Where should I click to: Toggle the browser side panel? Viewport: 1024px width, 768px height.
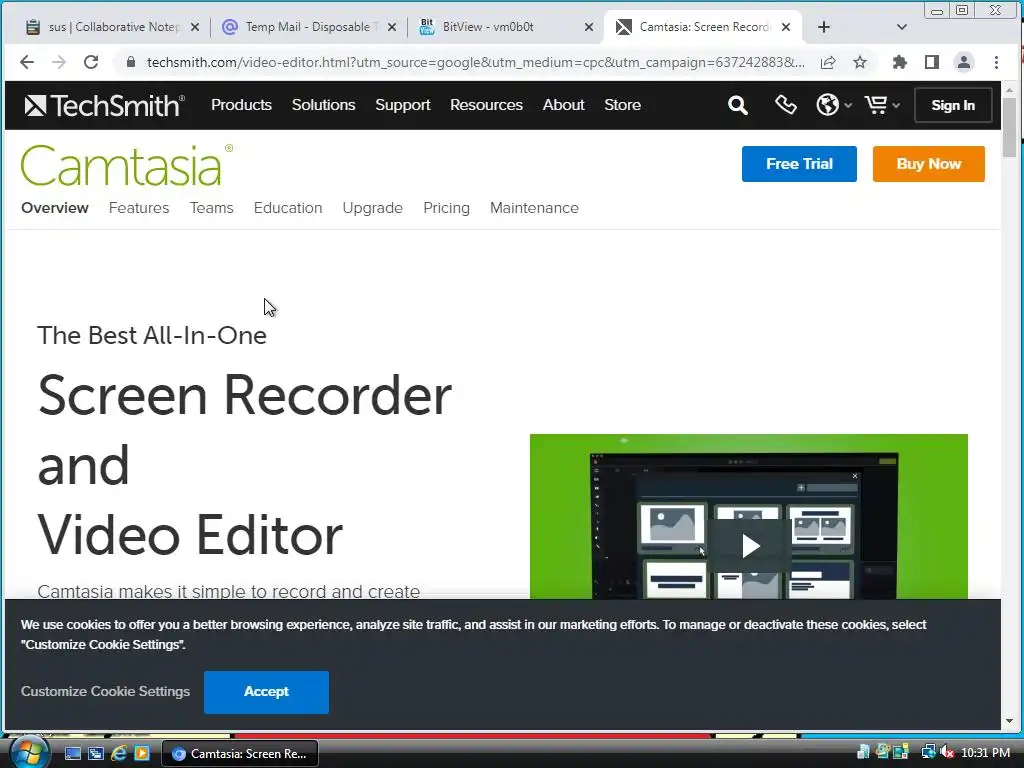click(931, 62)
